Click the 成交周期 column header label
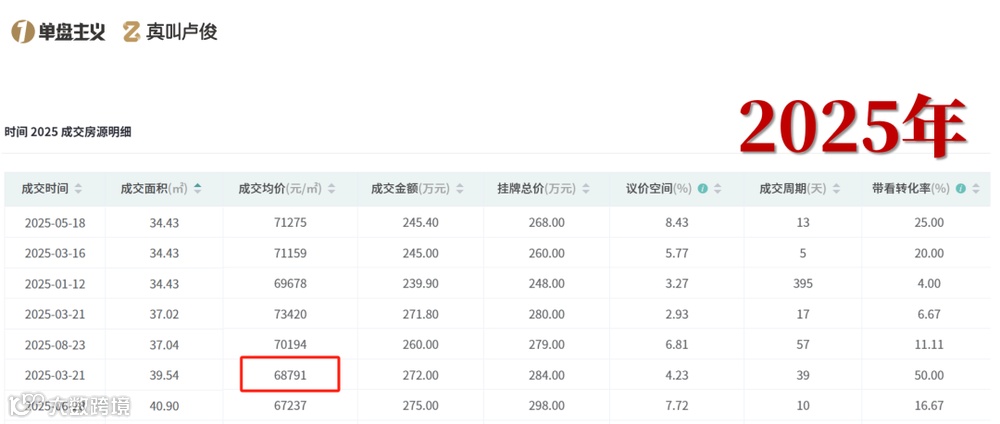The image size is (1000, 424). click(x=793, y=189)
